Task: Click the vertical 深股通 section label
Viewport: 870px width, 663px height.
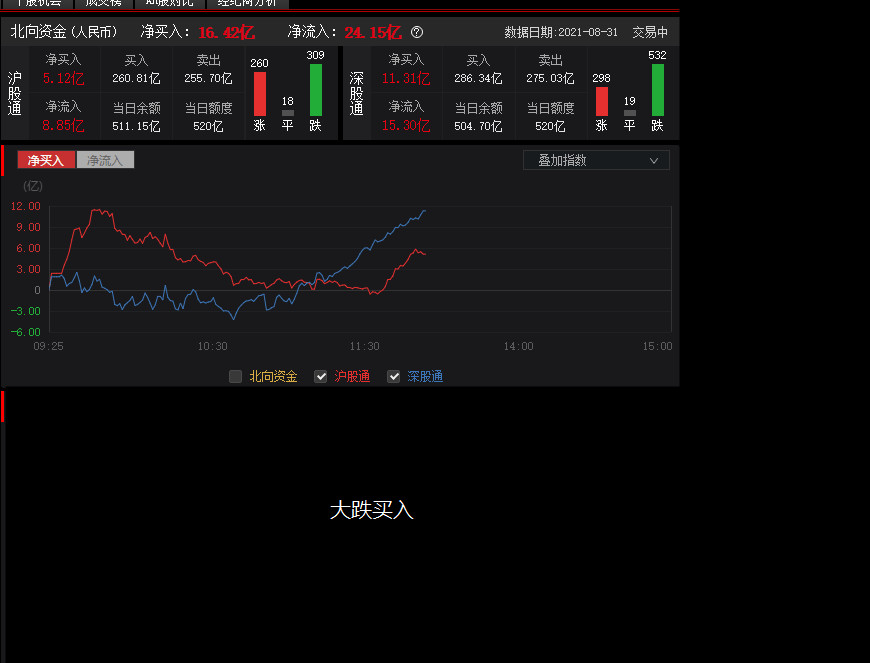Action: (x=356, y=93)
